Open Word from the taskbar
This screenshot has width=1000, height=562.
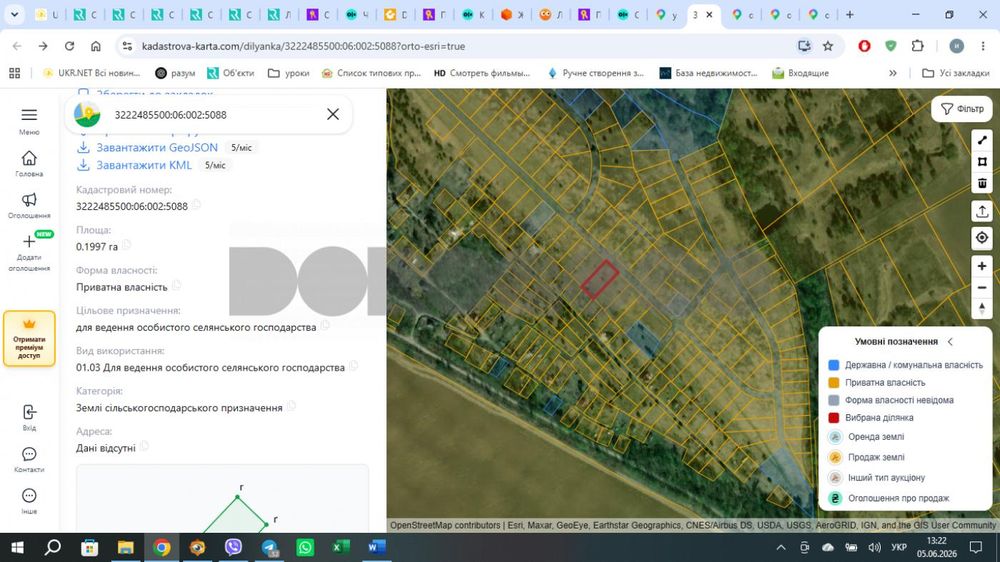[376, 547]
